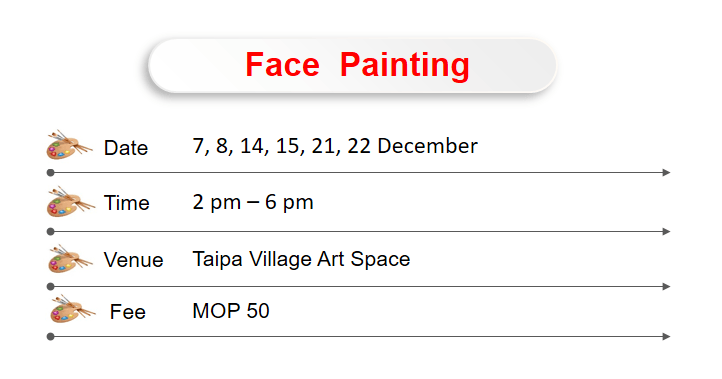
Task: Click the MOP 50 fee amount
Action: pos(231,311)
